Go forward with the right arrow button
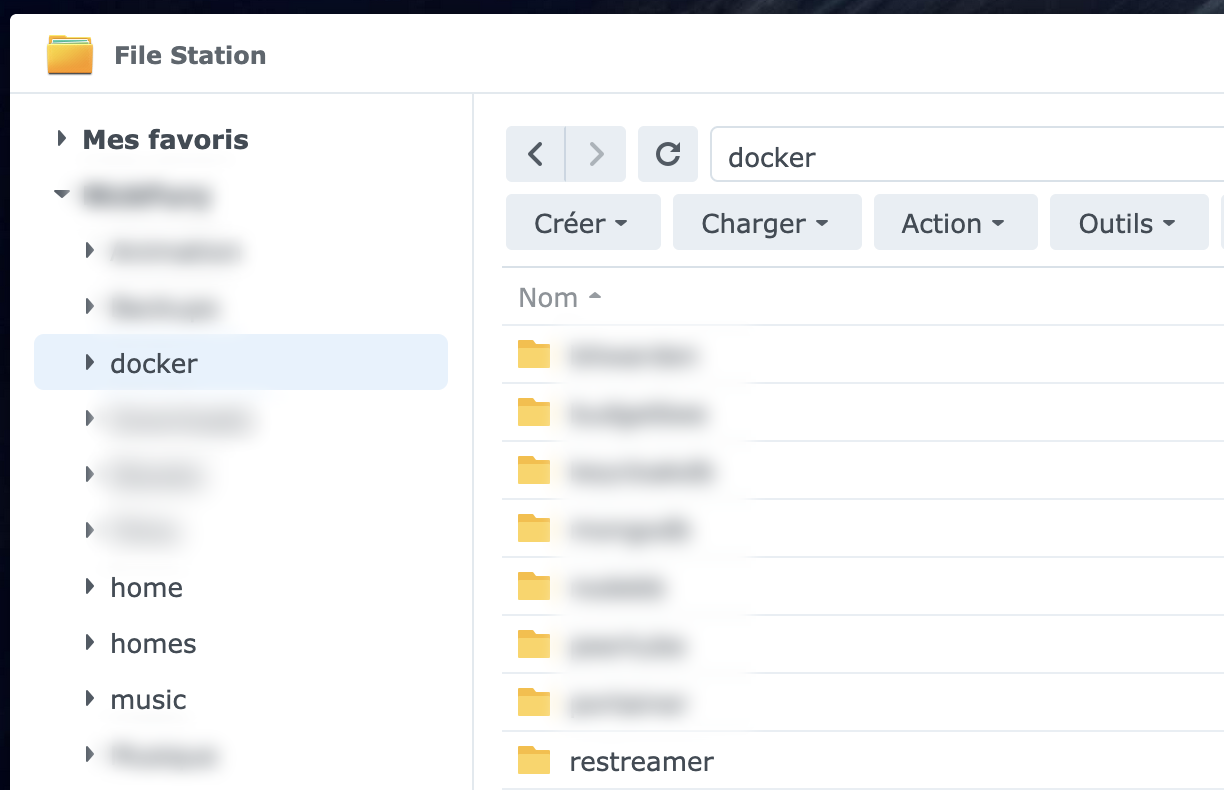1224x790 pixels. [596, 154]
